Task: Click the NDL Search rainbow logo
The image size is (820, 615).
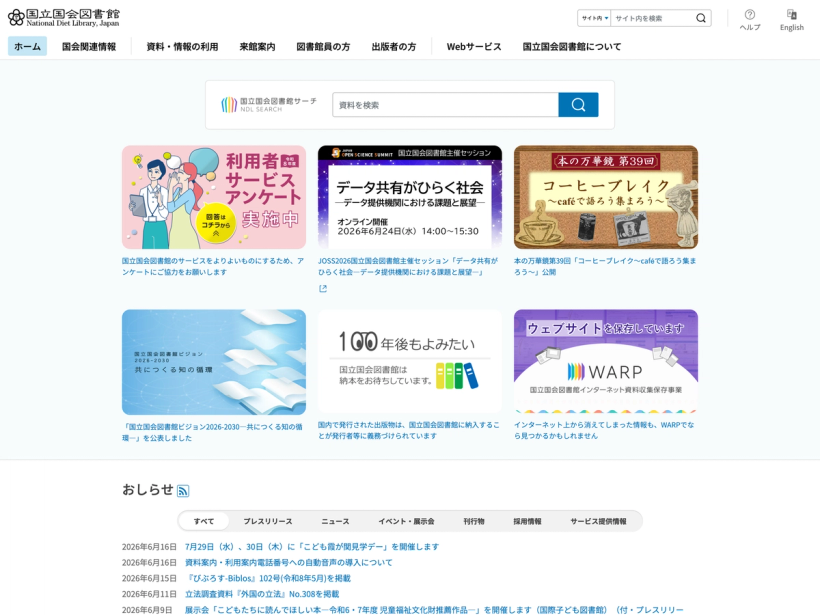Action: tap(269, 105)
